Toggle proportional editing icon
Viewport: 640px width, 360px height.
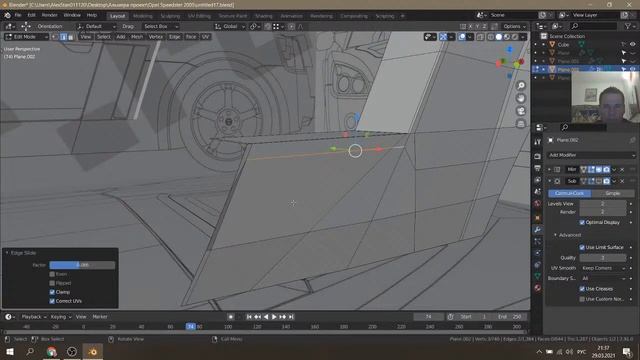coord(291,26)
